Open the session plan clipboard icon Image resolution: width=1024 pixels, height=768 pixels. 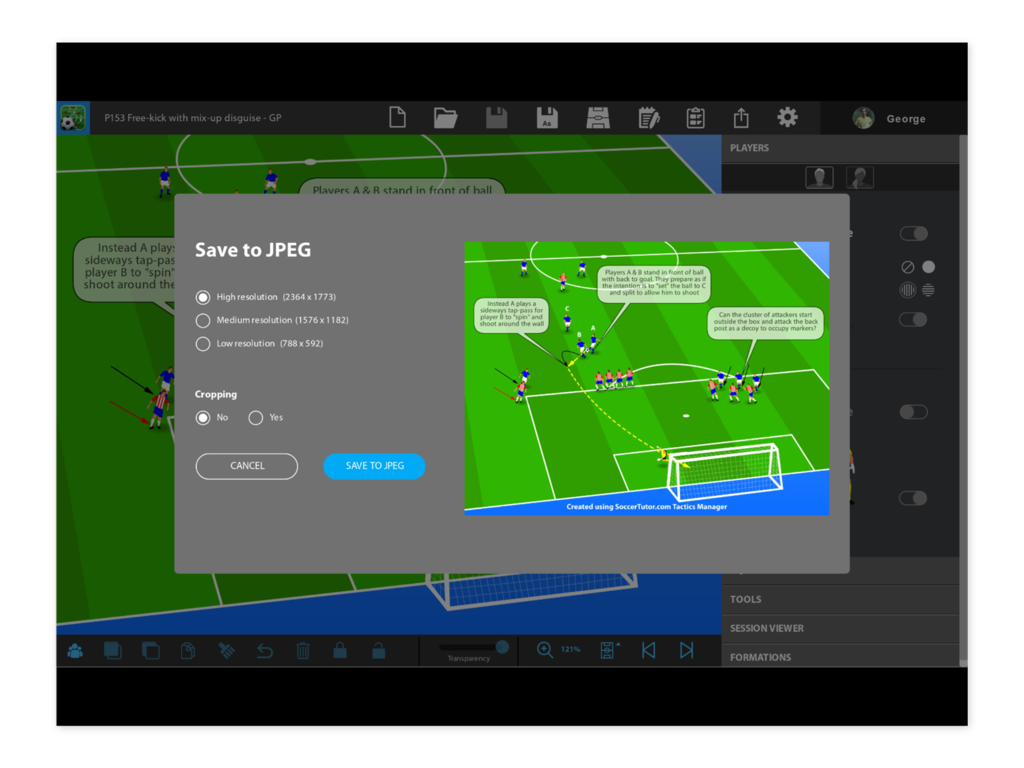pyautogui.click(x=695, y=117)
